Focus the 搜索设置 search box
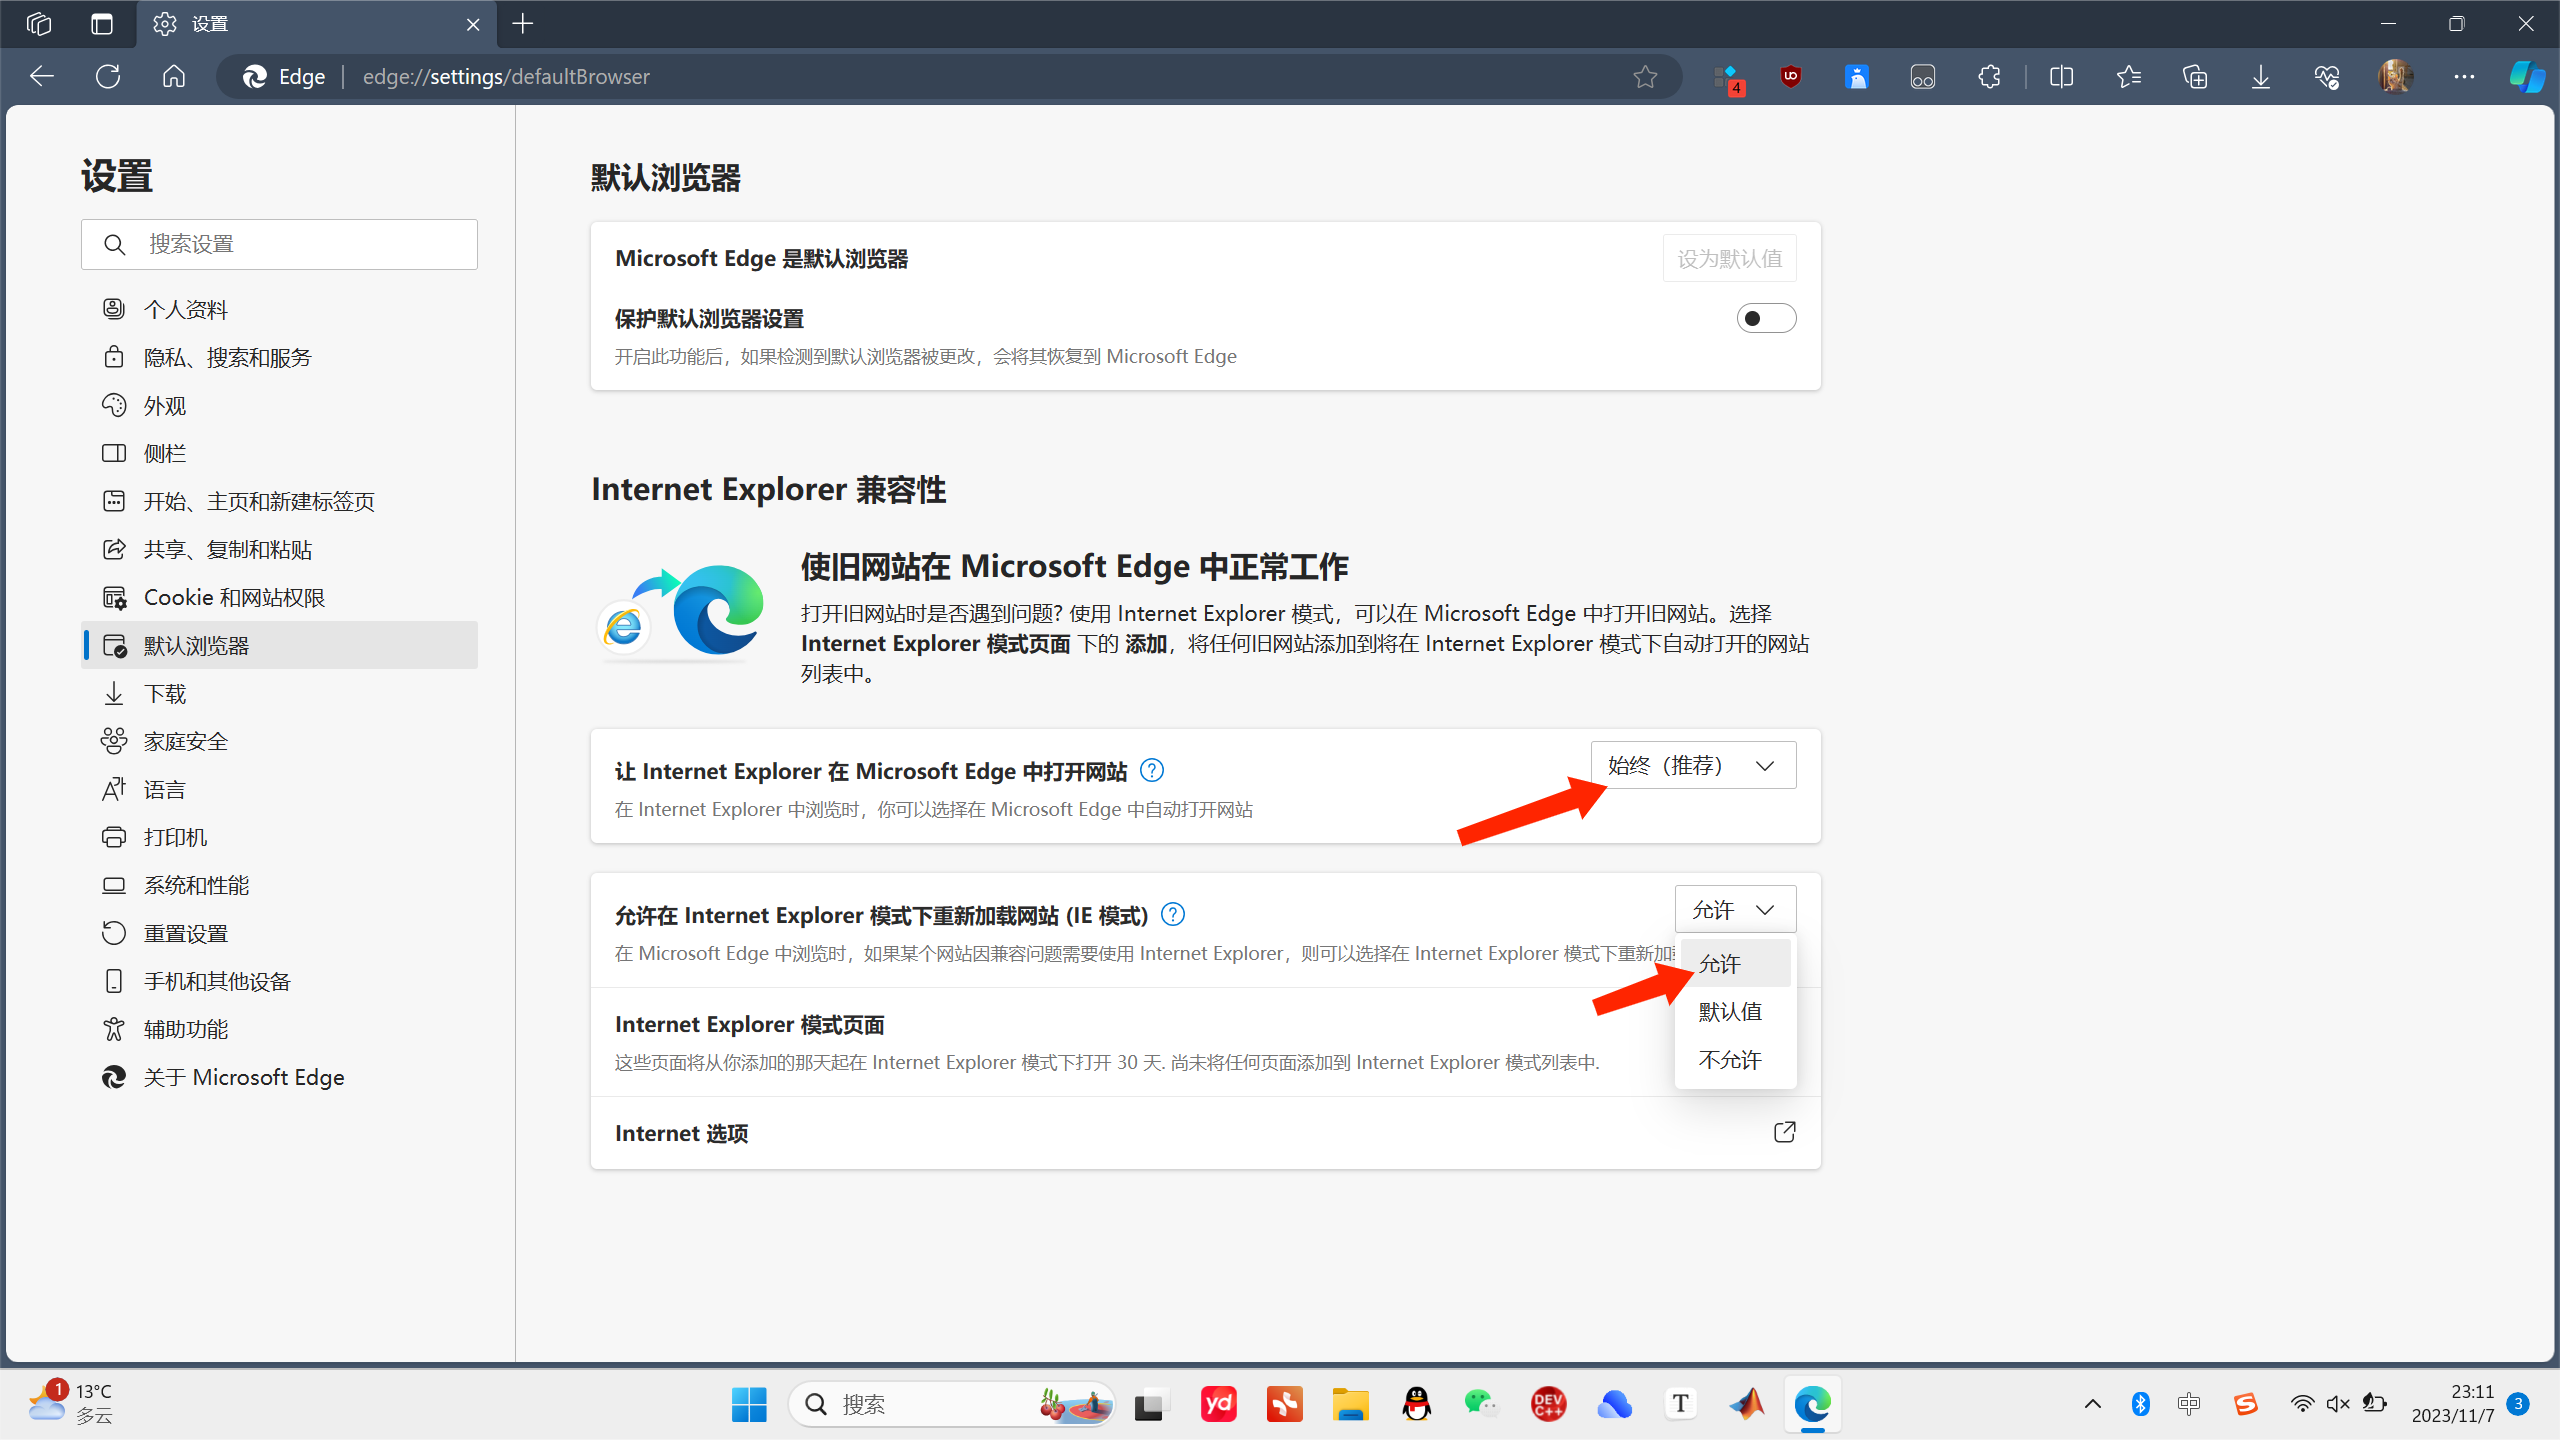 coord(279,244)
